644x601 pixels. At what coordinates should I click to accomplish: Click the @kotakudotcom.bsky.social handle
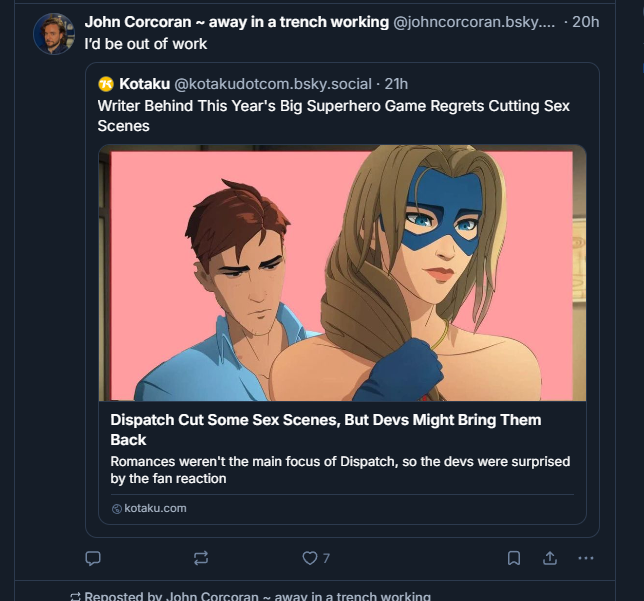[273, 84]
